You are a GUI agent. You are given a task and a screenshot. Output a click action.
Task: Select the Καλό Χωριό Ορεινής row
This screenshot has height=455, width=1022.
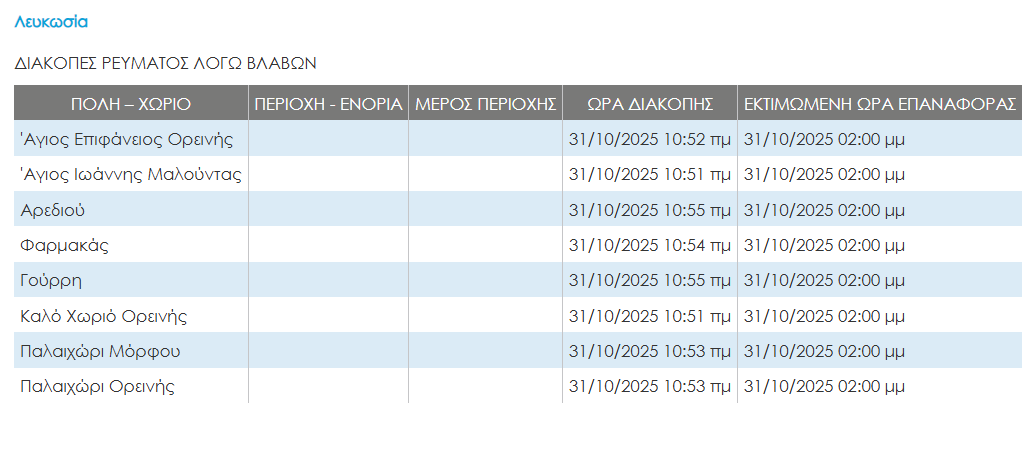[104, 317]
